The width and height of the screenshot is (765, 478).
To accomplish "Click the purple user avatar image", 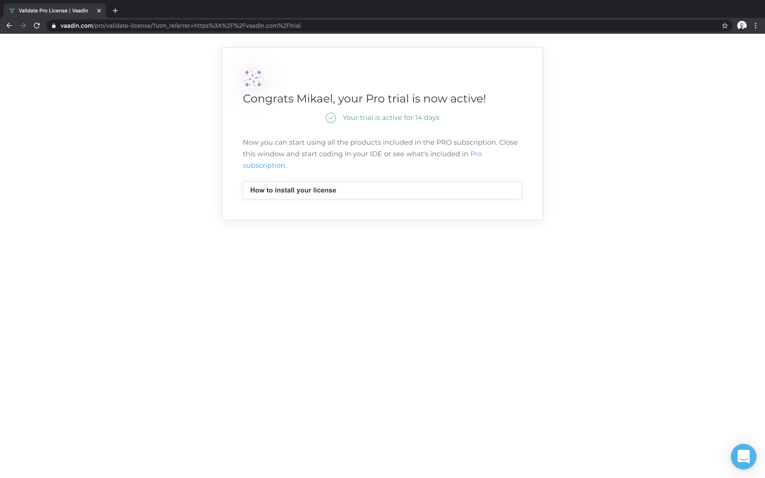I will 253,78.
